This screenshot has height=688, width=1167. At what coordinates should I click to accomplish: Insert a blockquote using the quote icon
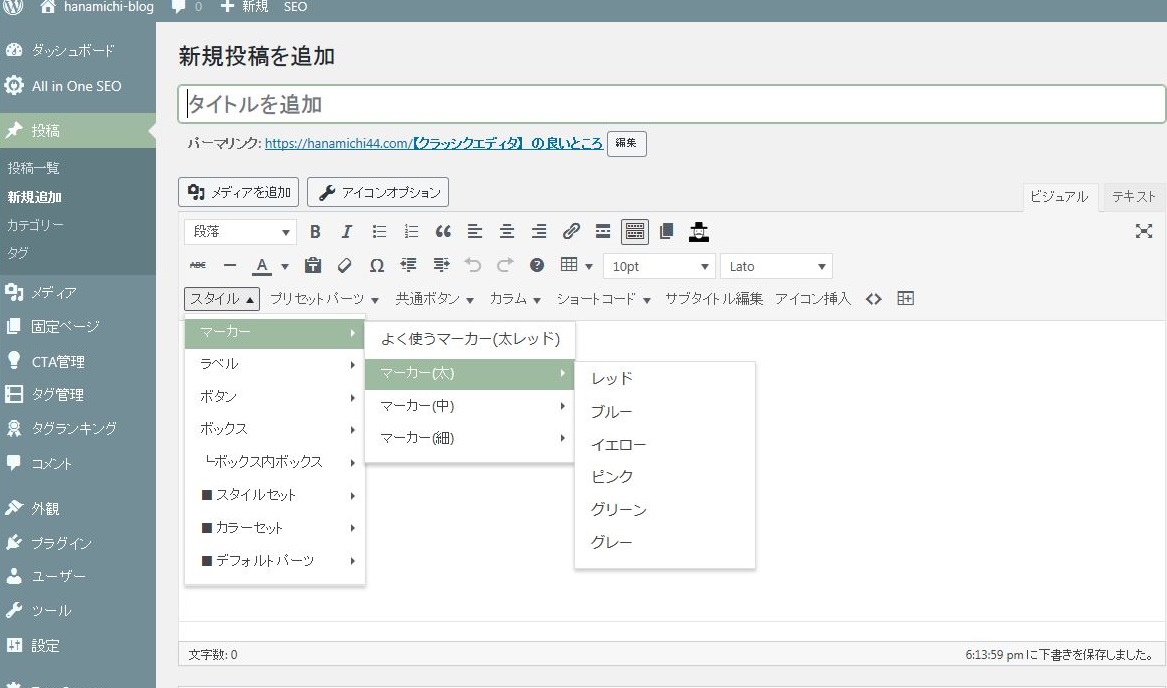(x=443, y=232)
